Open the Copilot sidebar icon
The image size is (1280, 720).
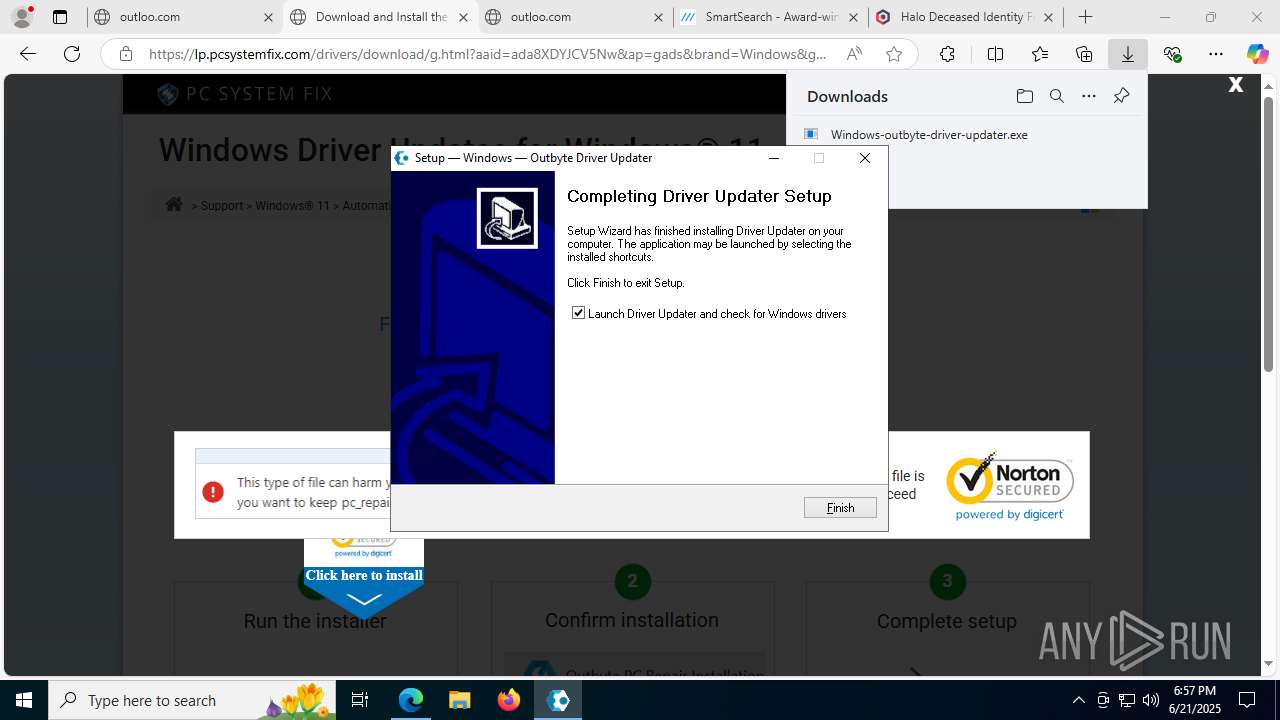click(1257, 54)
